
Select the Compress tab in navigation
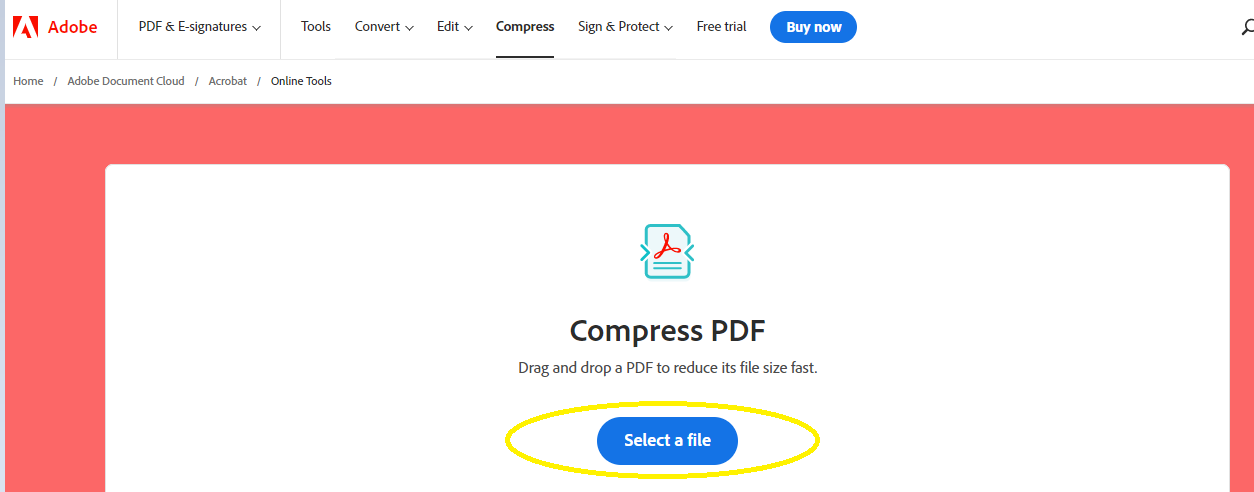click(525, 27)
